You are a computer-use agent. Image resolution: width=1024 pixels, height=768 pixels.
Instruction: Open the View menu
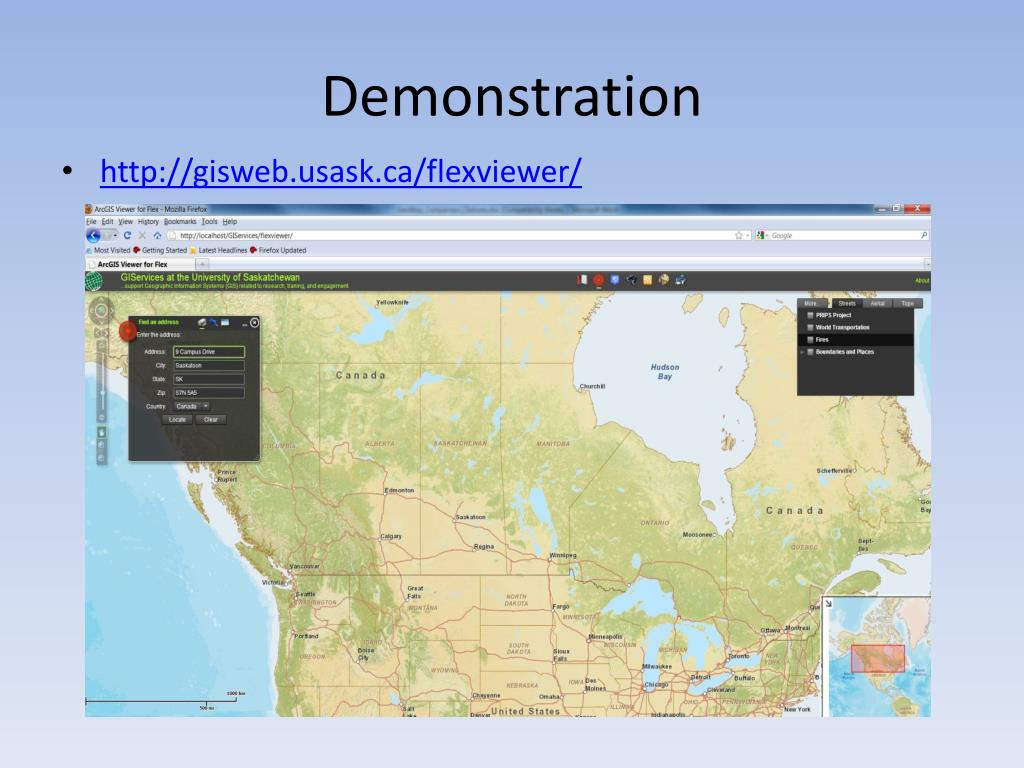125,222
